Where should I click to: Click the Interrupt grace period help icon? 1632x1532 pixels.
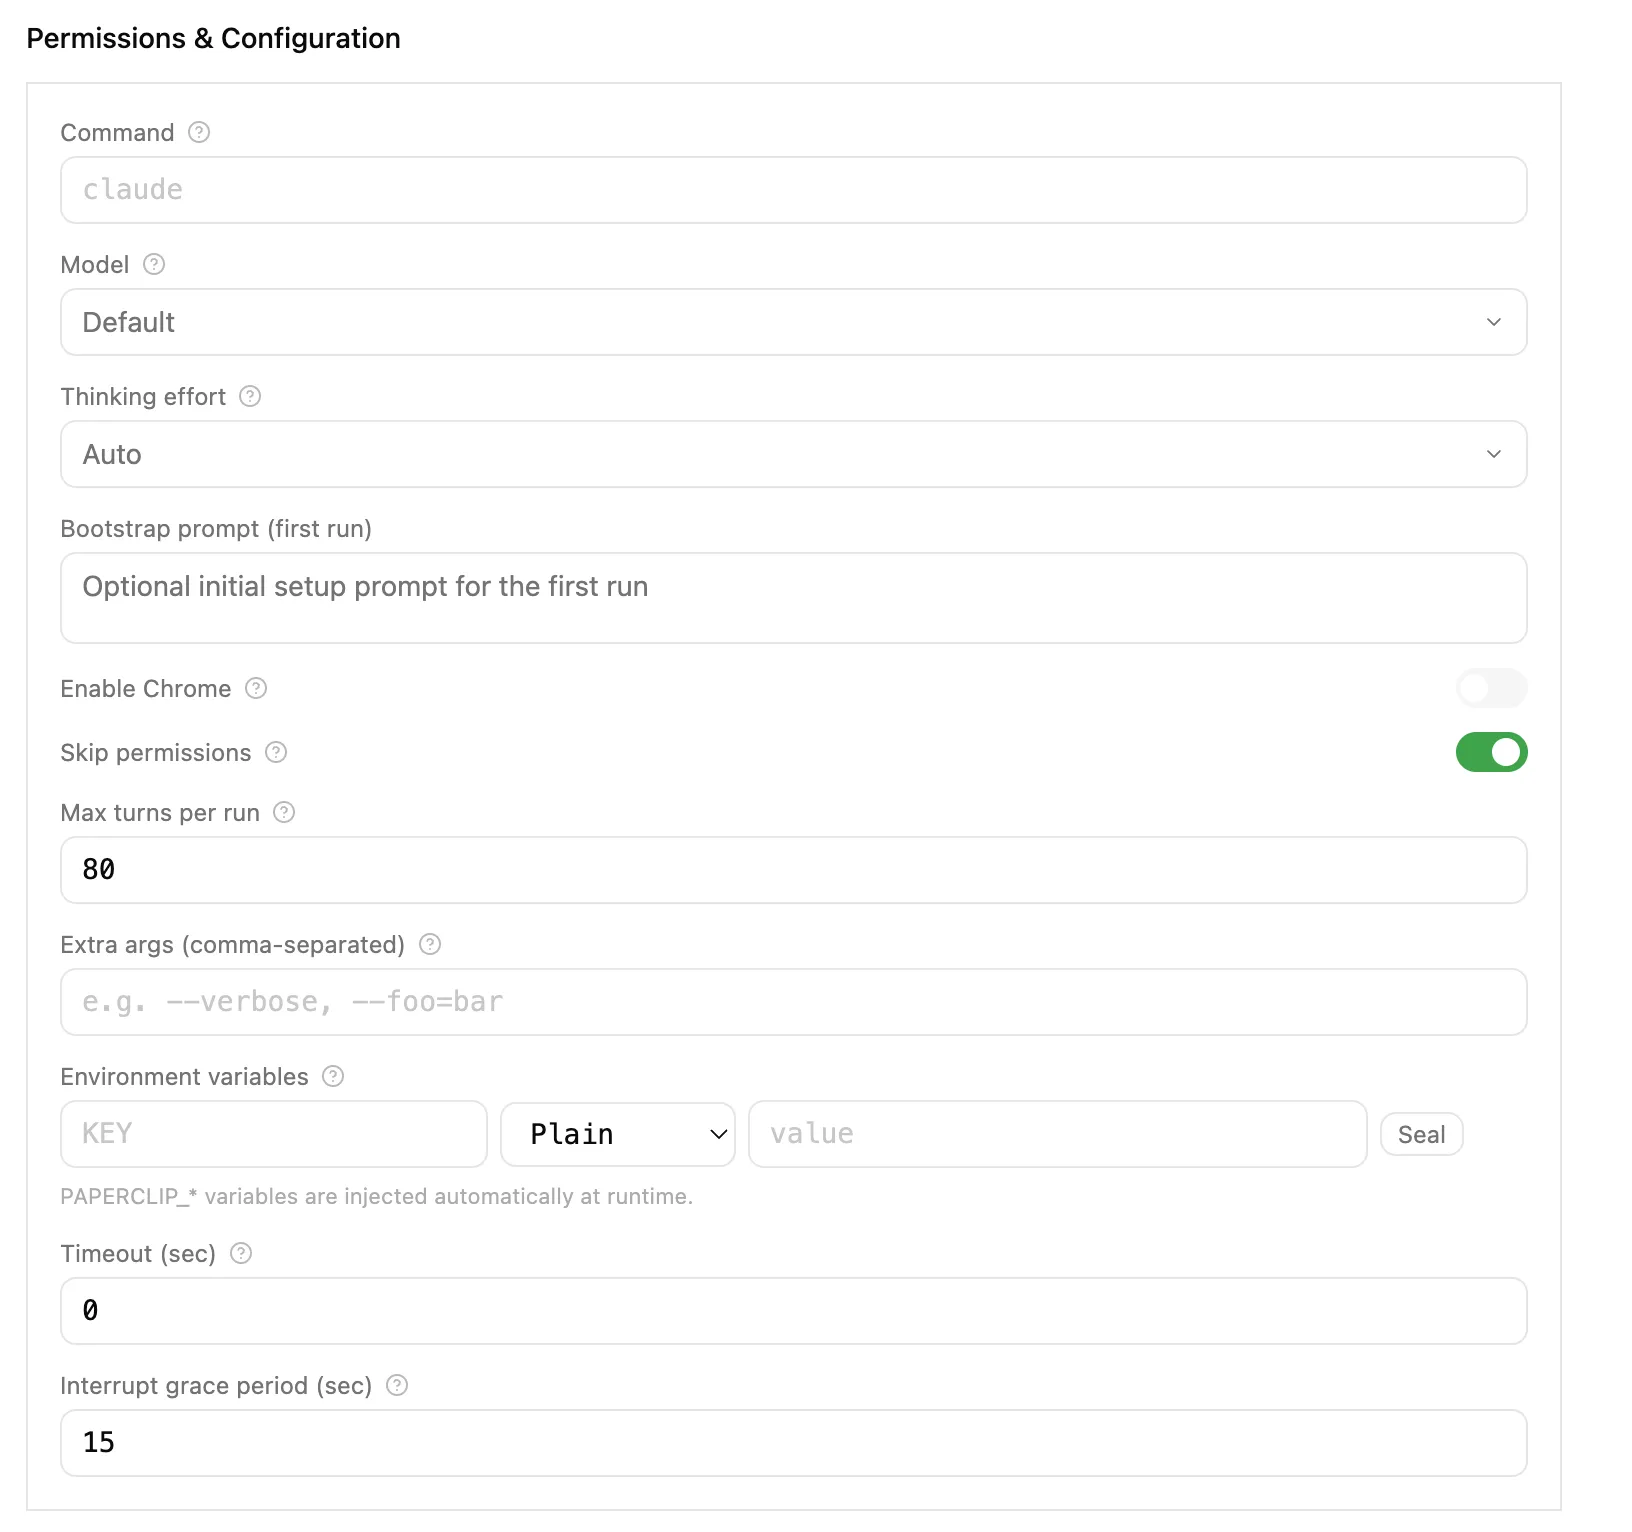(x=397, y=1385)
